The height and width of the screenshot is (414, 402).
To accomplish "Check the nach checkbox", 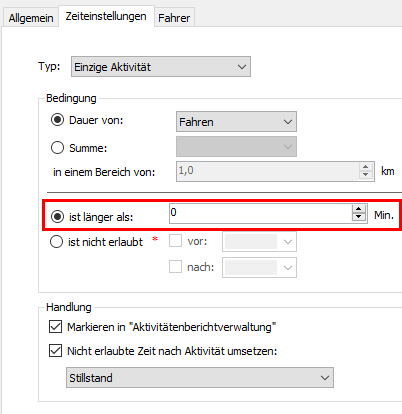I will [175, 267].
